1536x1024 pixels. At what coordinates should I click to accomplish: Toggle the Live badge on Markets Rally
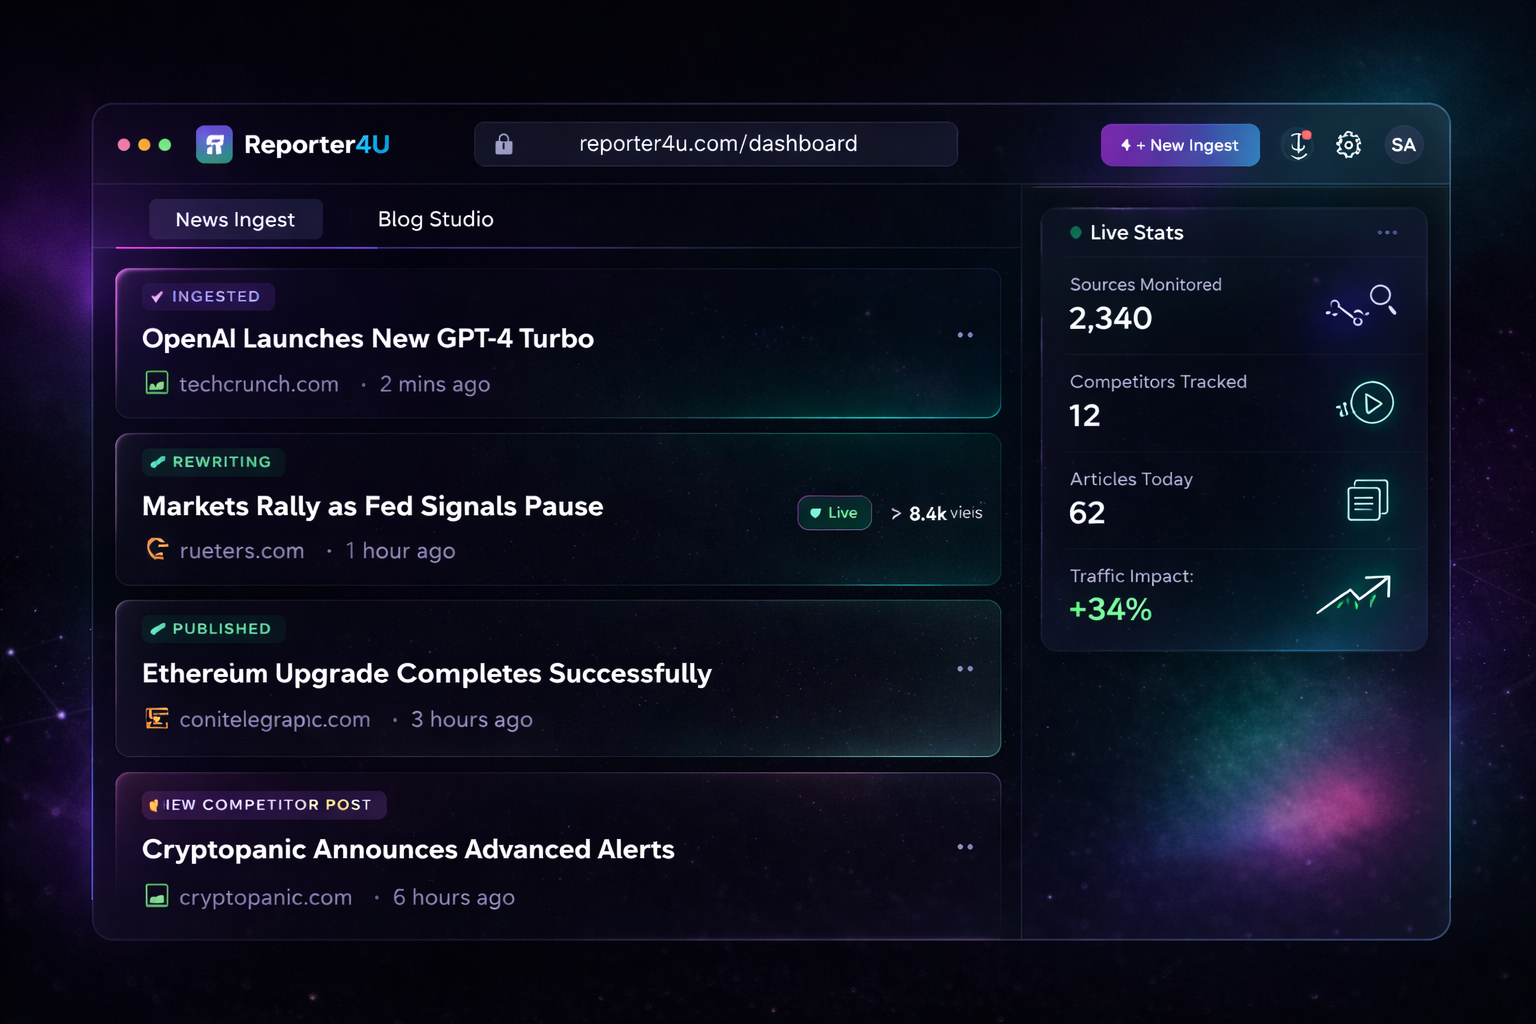[834, 512]
